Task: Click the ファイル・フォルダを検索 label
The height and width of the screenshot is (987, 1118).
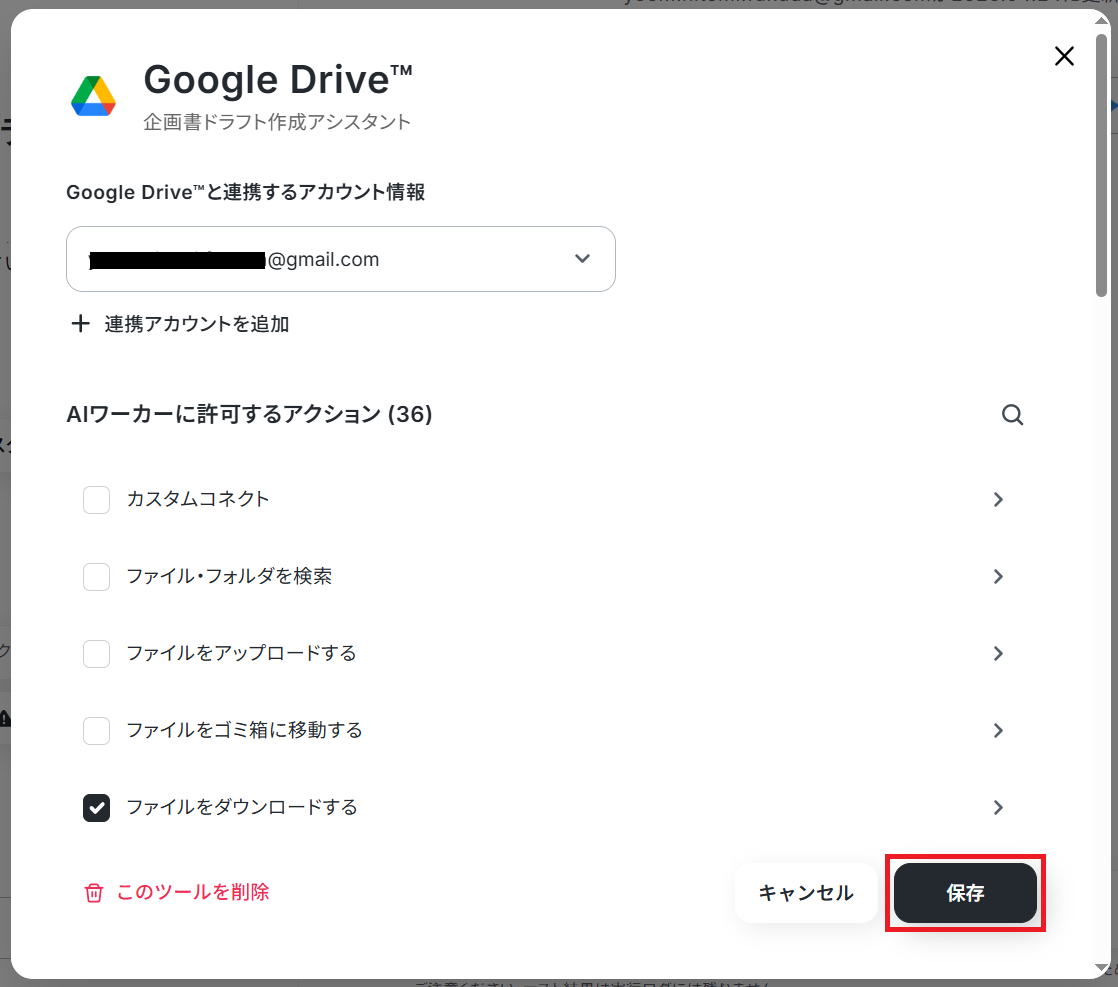Action: (229, 576)
